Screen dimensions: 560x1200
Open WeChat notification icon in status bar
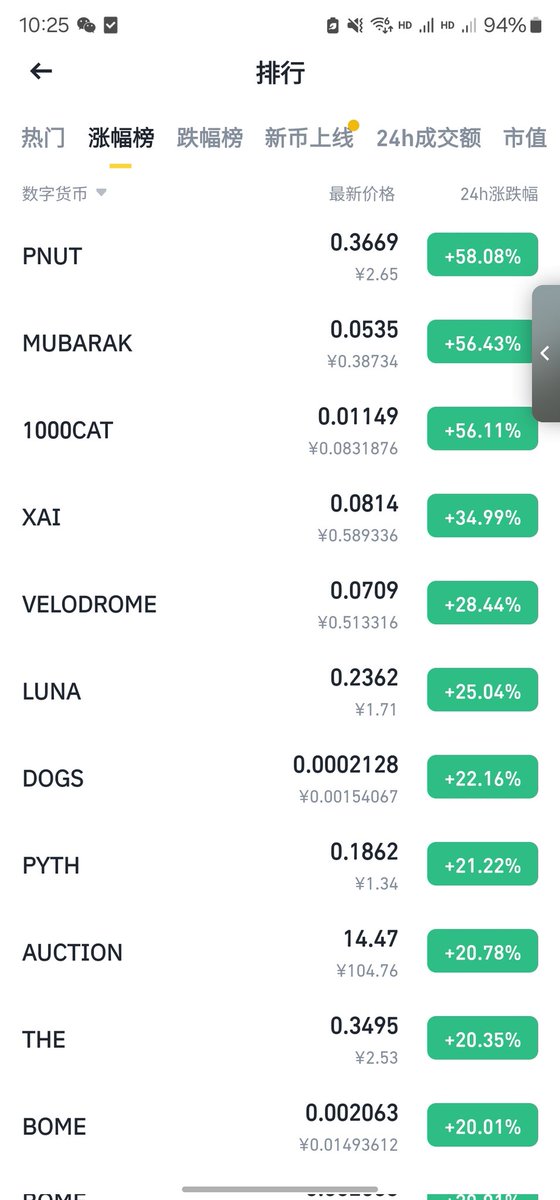(x=86, y=25)
